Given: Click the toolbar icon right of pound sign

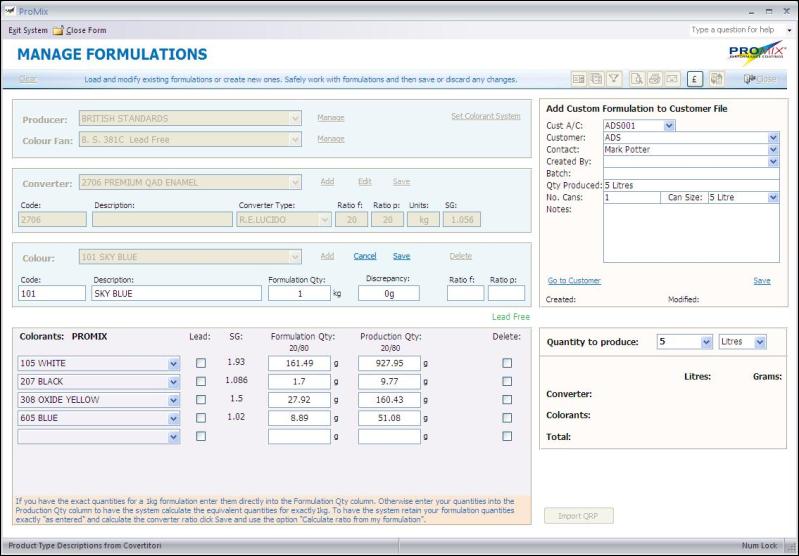Looking at the screenshot, I should 717,79.
